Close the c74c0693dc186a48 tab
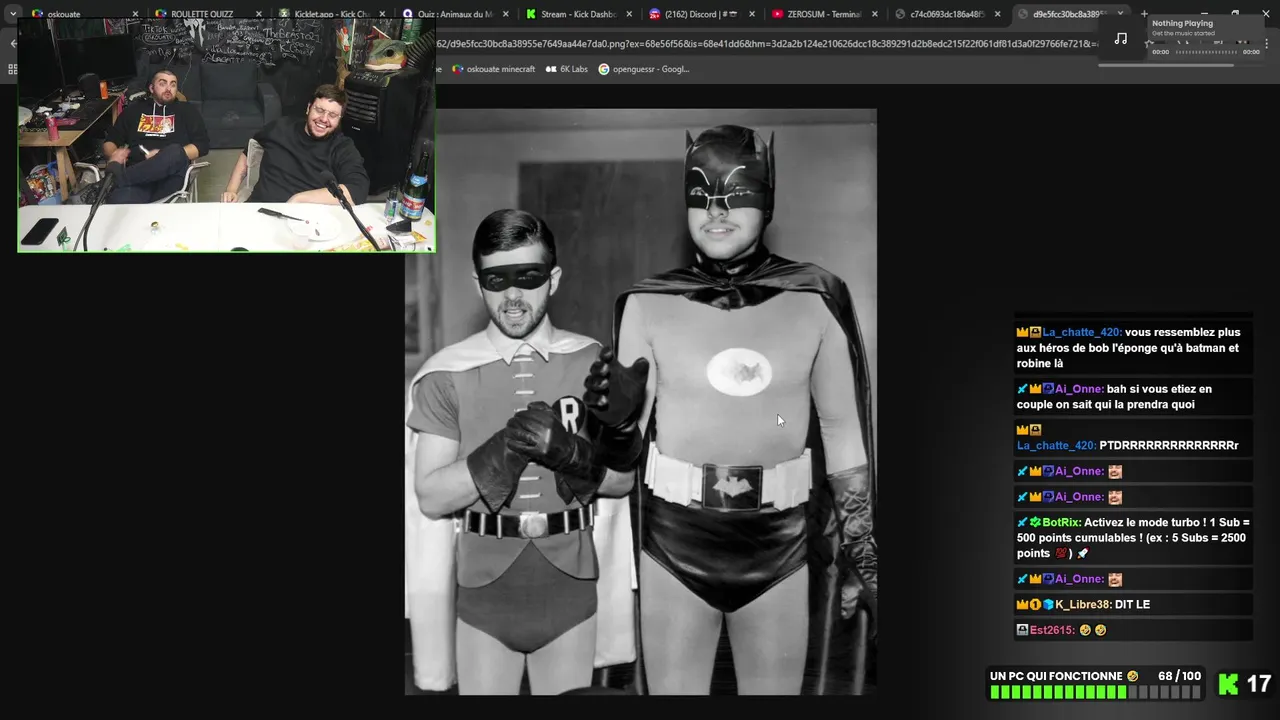 (x=998, y=14)
